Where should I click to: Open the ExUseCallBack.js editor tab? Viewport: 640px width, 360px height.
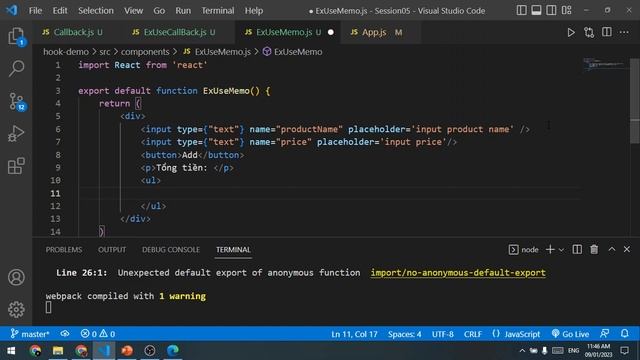click(x=176, y=32)
